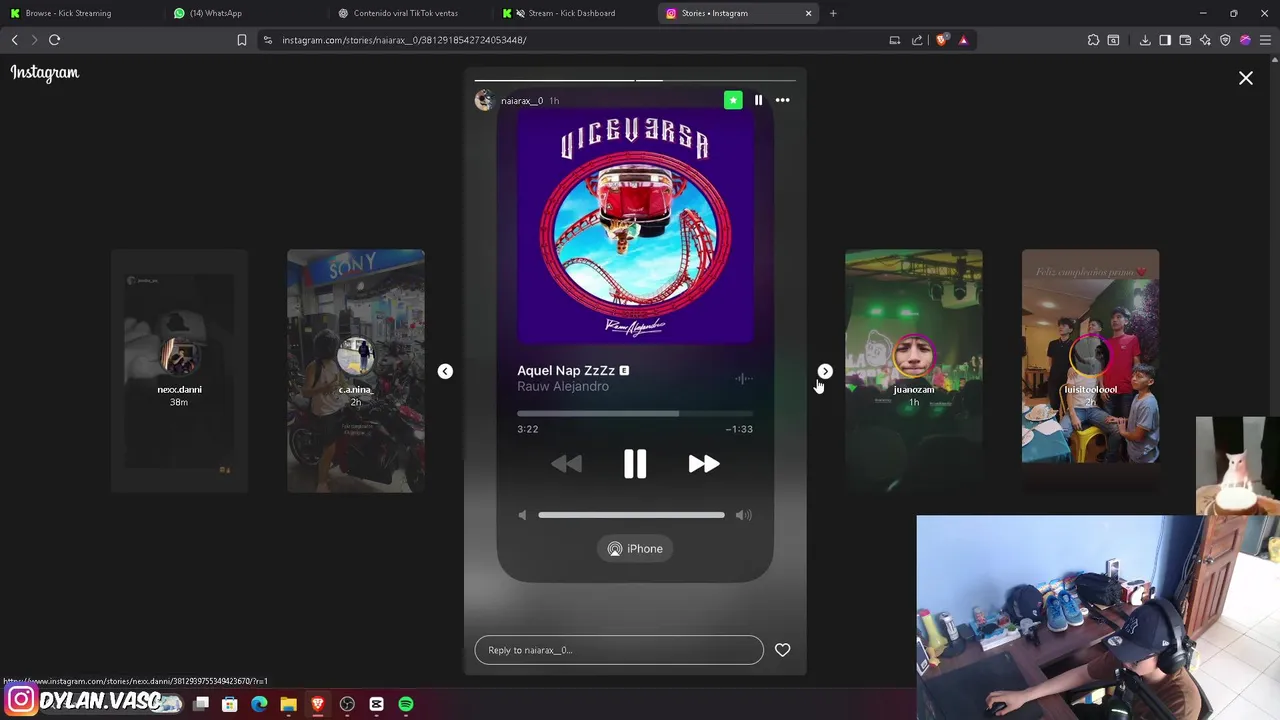
Task: Click story progress bar at top
Action: [635, 80]
